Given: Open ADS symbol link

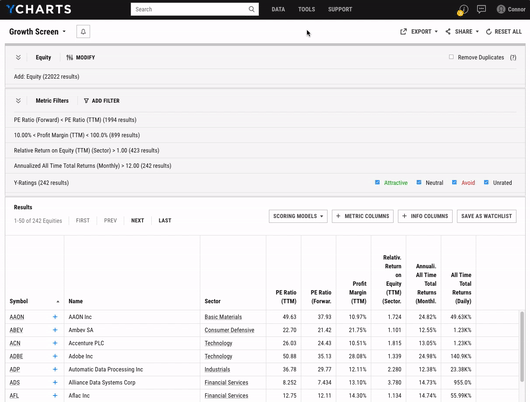Looking at the screenshot, I should click(15, 383).
